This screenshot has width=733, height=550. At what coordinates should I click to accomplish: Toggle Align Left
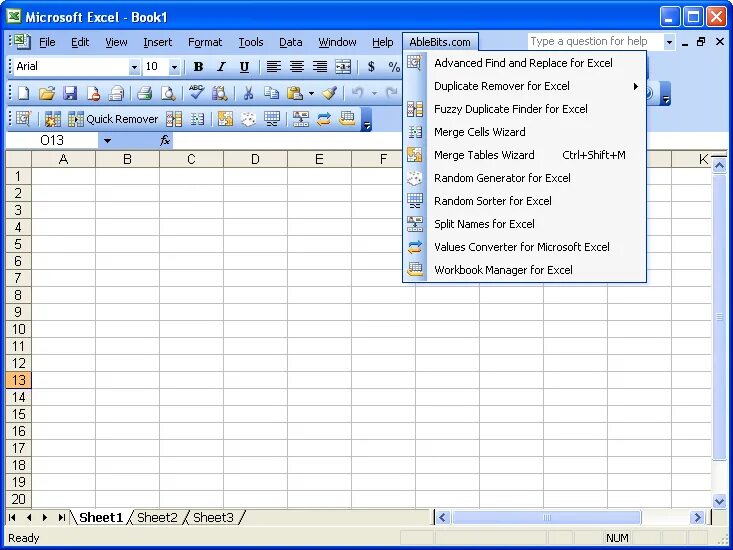coord(273,67)
